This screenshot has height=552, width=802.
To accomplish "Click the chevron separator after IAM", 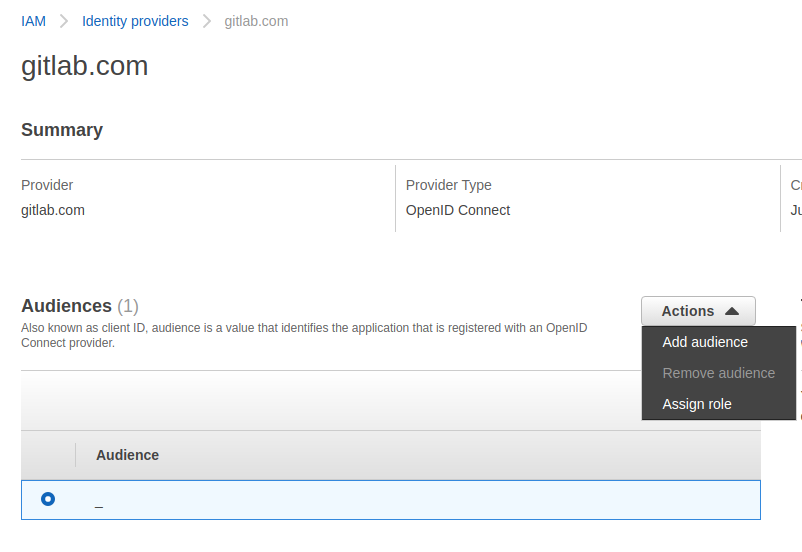I will click(x=64, y=21).
